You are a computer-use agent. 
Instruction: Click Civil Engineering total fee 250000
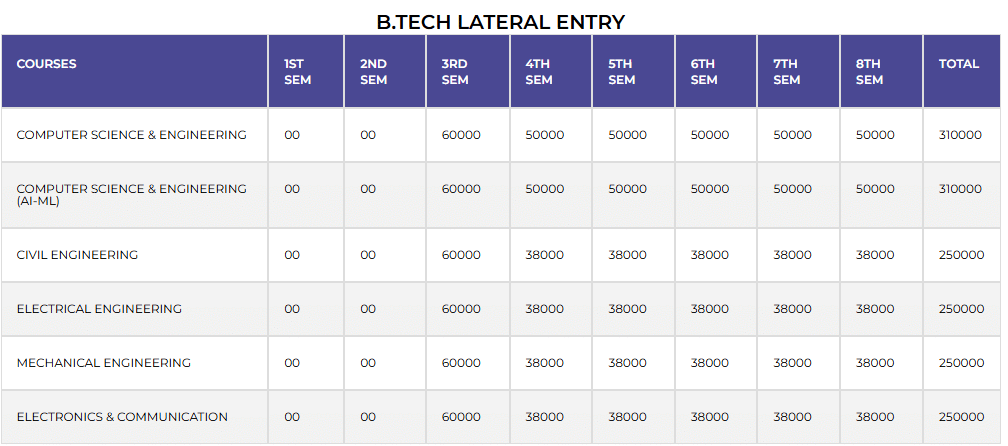961,255
